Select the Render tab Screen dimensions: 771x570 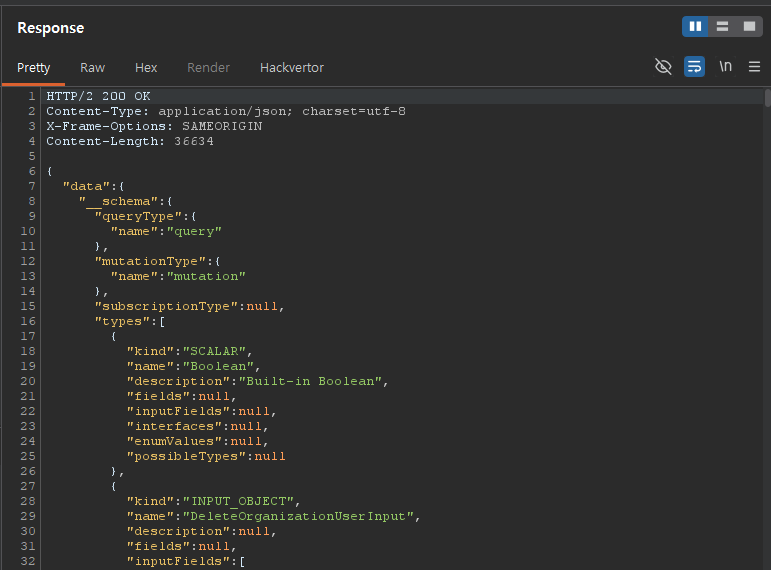208,68
